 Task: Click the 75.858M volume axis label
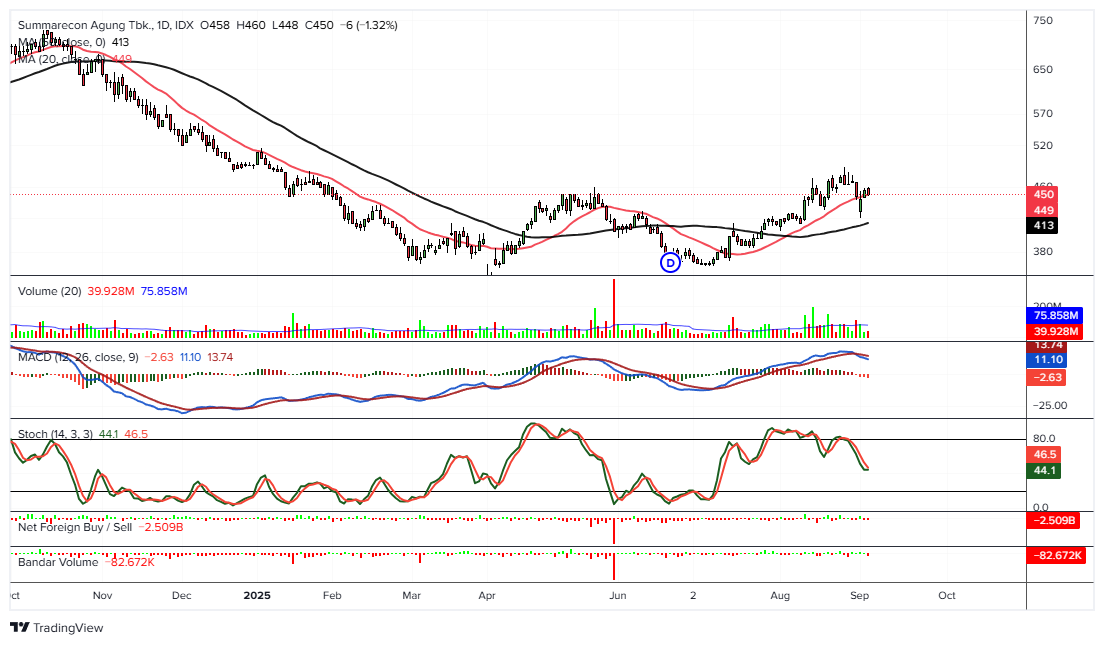[1055, 315]
